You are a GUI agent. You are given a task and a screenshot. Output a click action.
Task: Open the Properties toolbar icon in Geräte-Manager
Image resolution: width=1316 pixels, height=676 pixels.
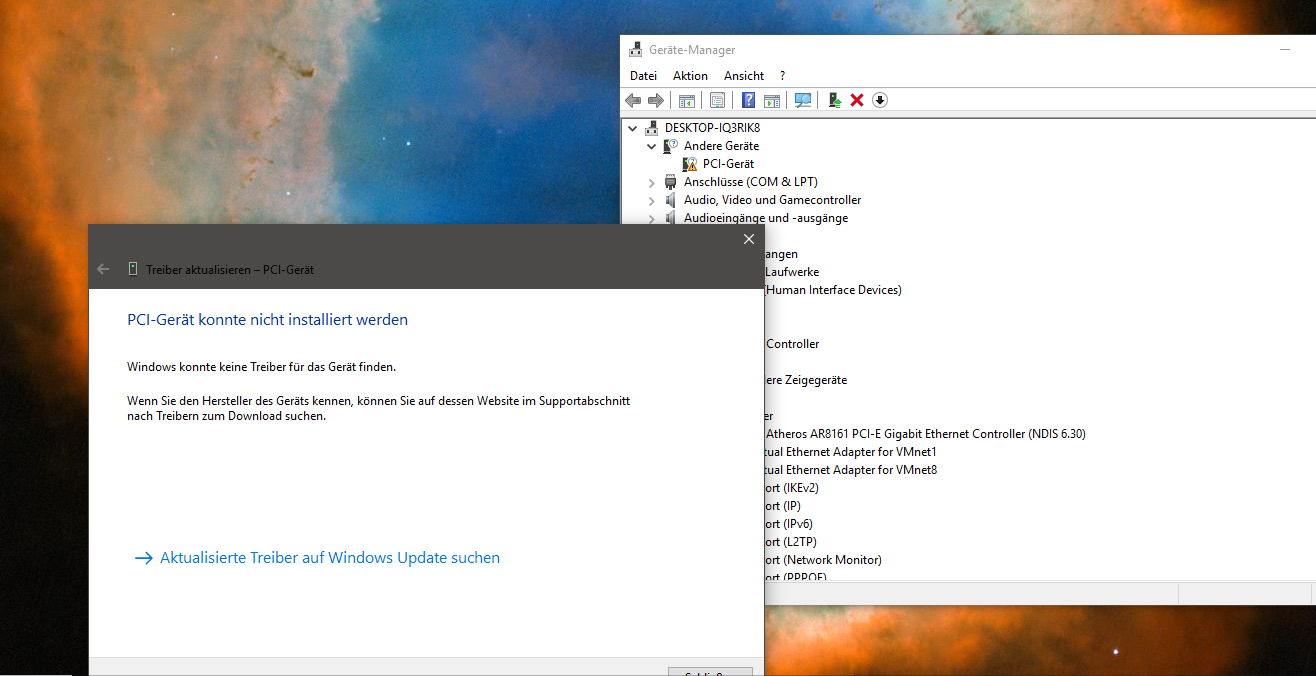[x=717, y=100]
